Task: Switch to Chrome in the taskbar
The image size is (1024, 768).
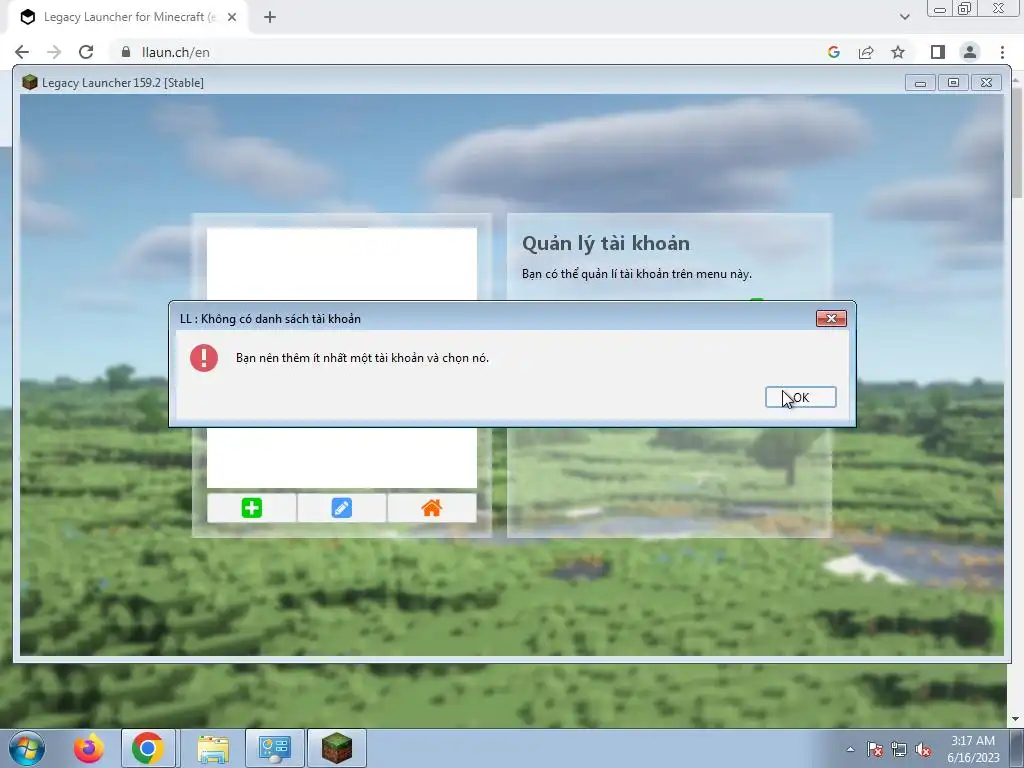Action: point(148,748)
